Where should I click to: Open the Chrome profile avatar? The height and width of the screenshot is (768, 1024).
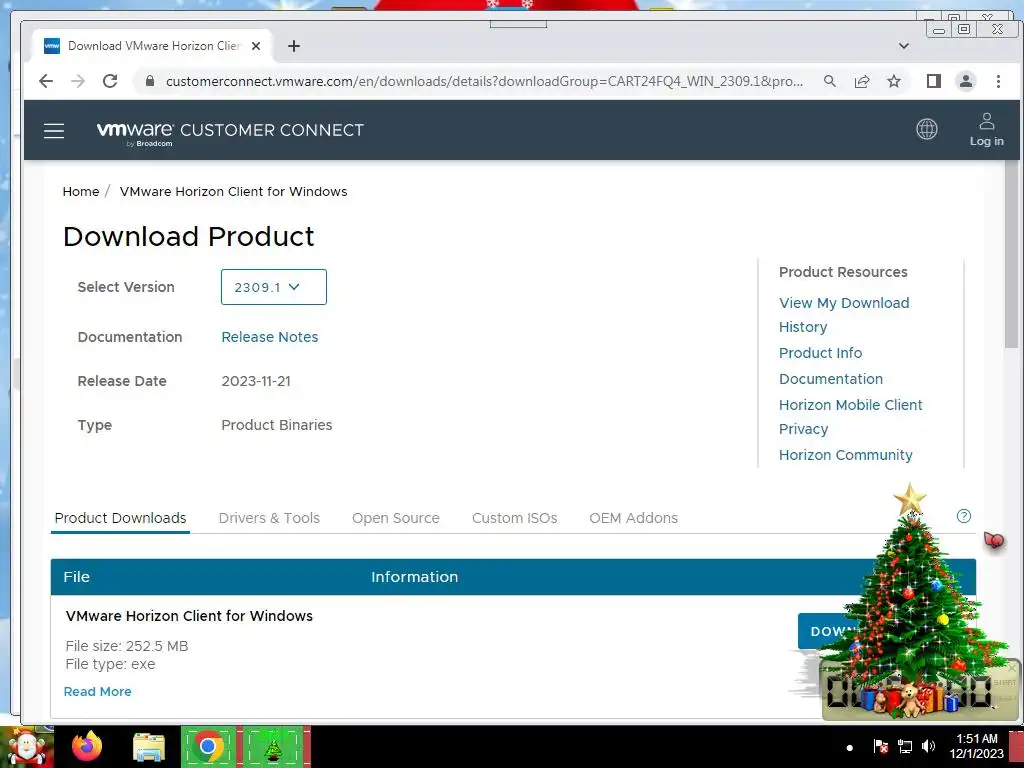click(966, 81)
